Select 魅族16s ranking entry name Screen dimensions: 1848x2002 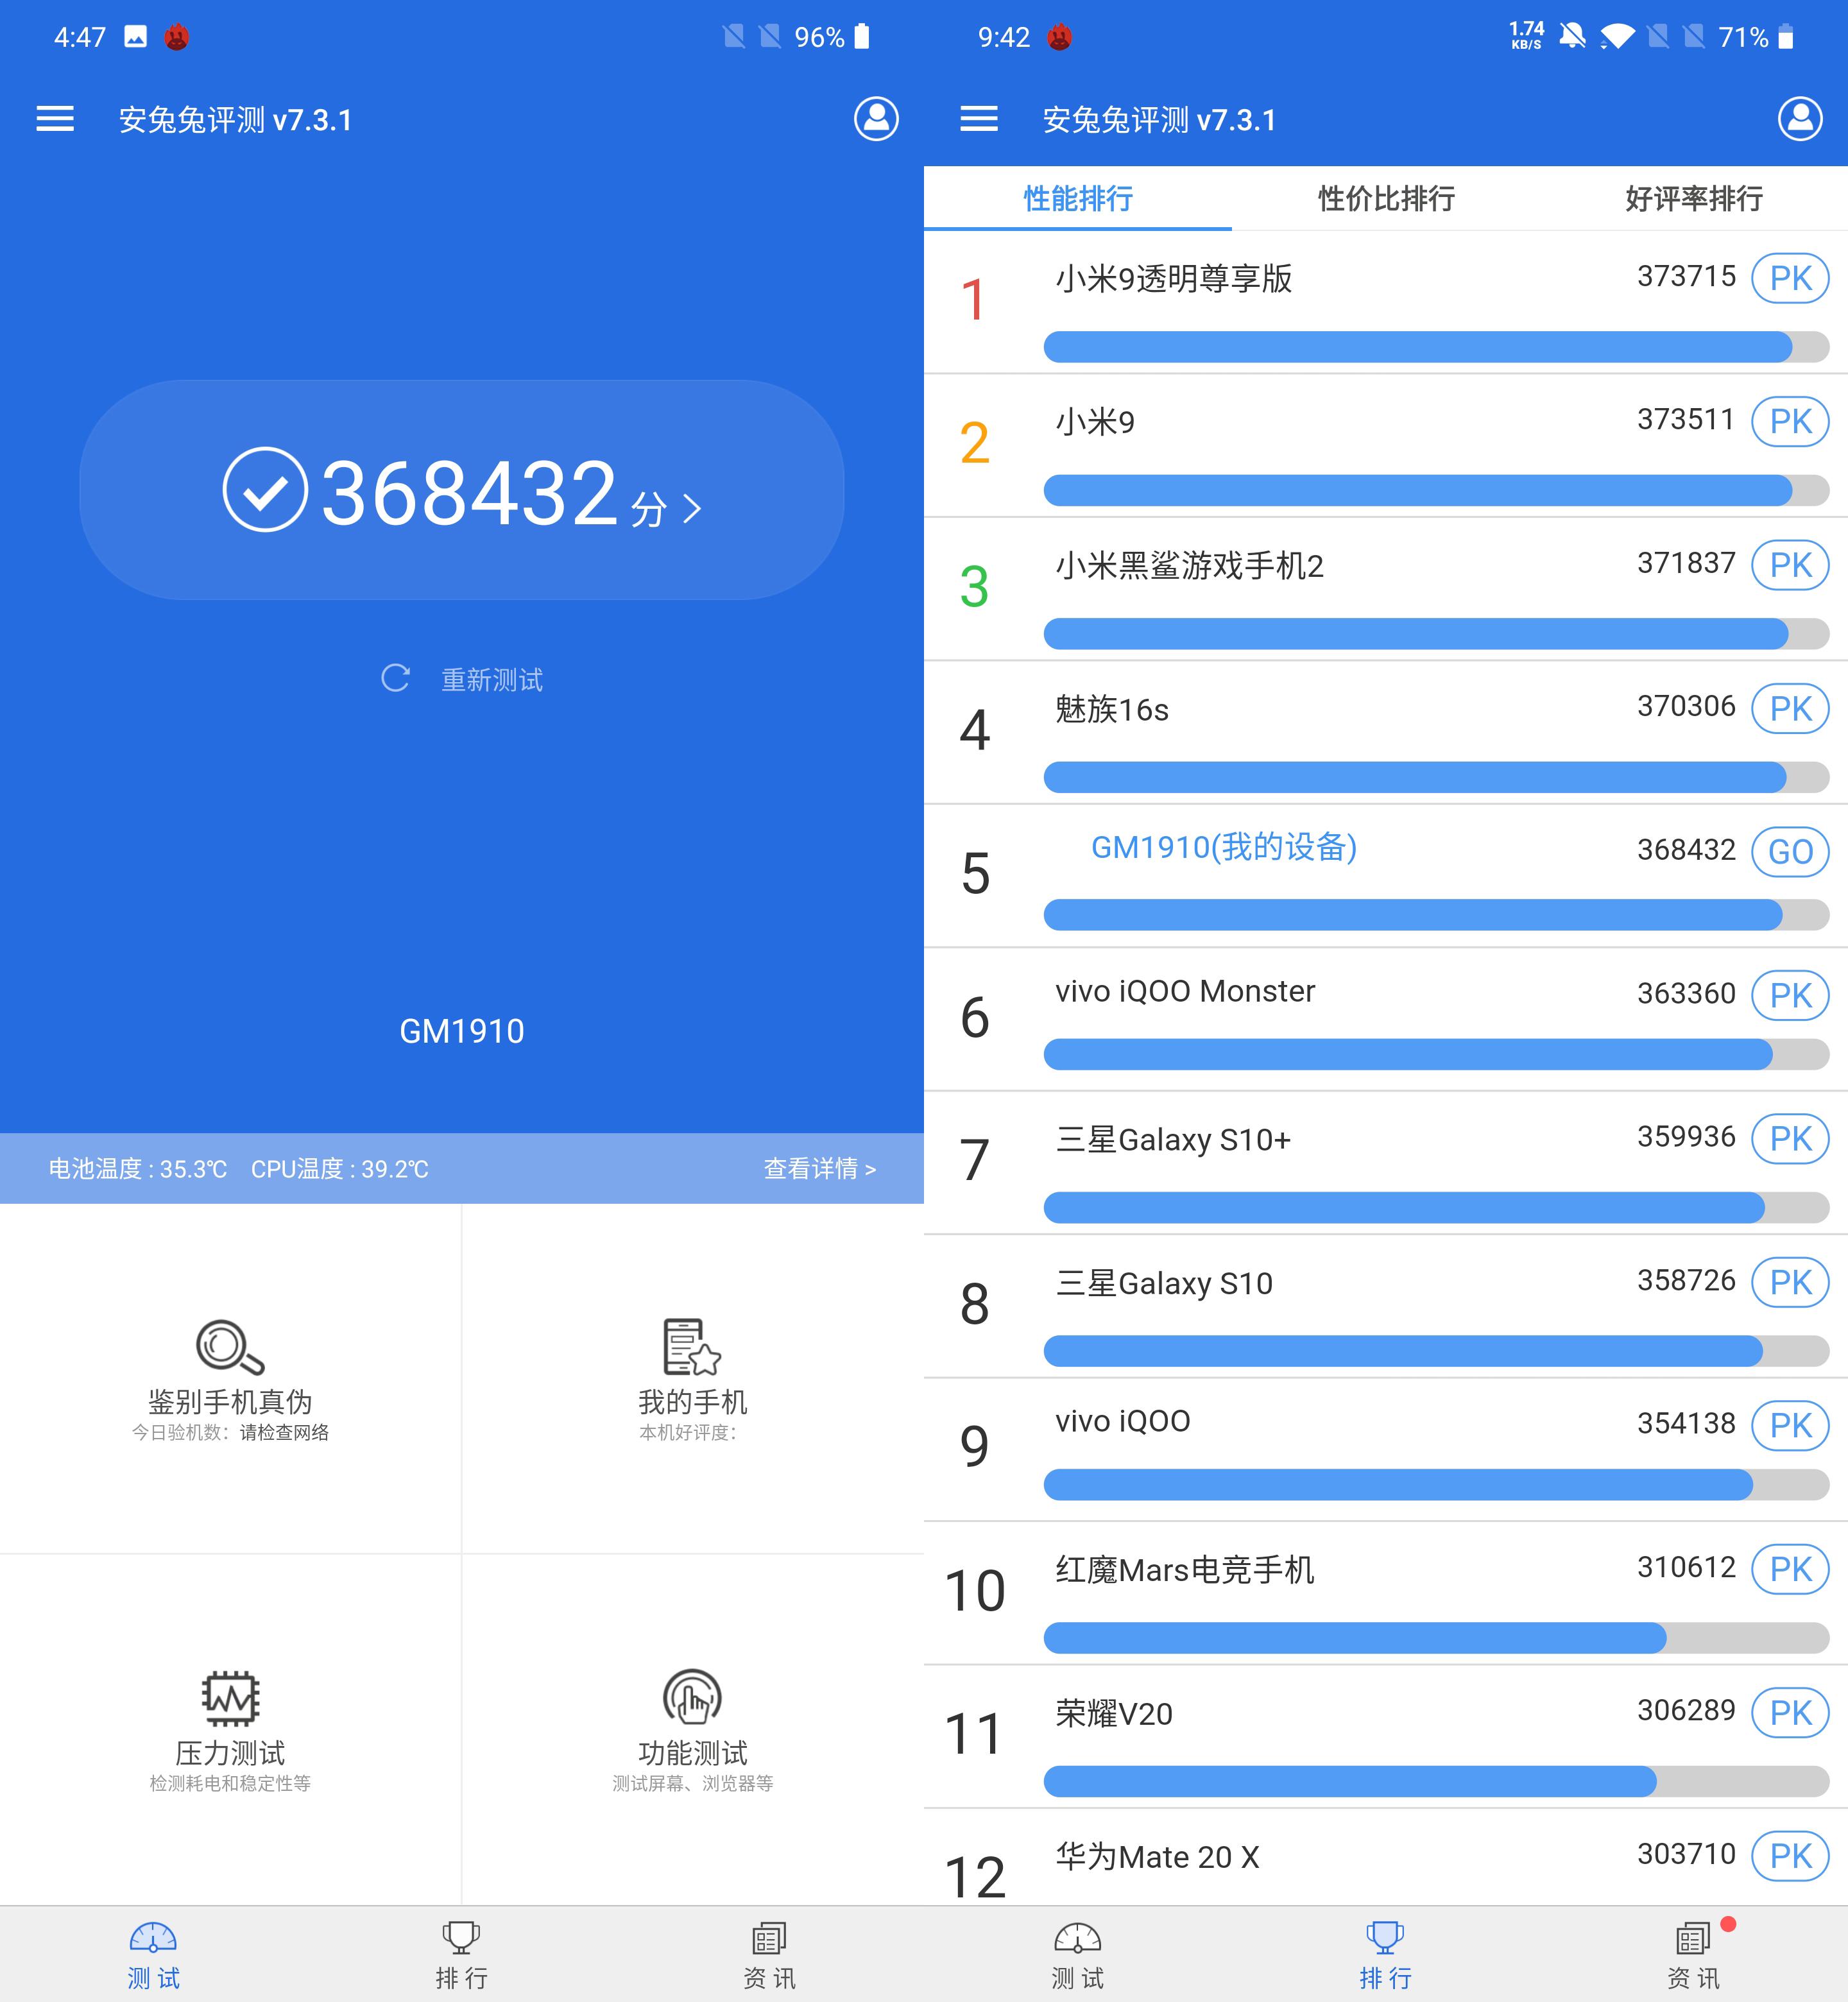tap(1111, 709)
